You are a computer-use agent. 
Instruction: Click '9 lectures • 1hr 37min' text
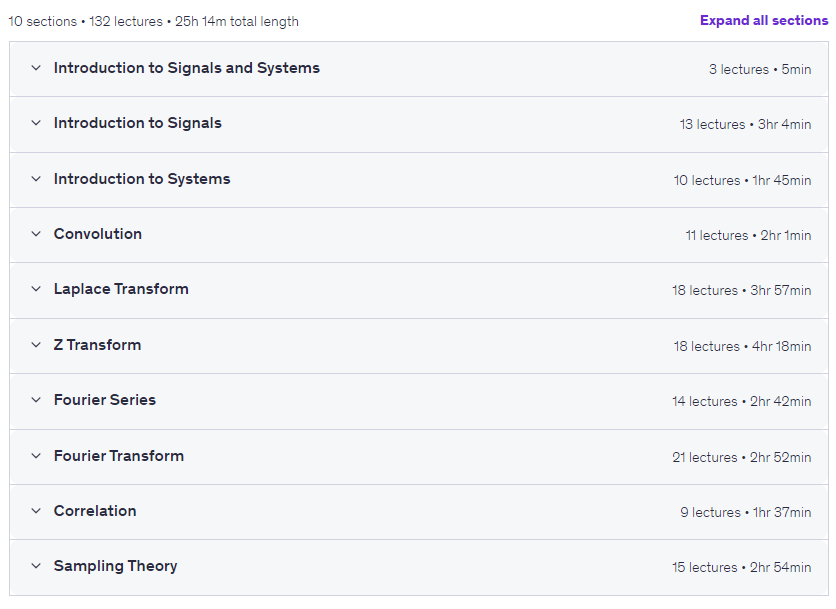745,512
